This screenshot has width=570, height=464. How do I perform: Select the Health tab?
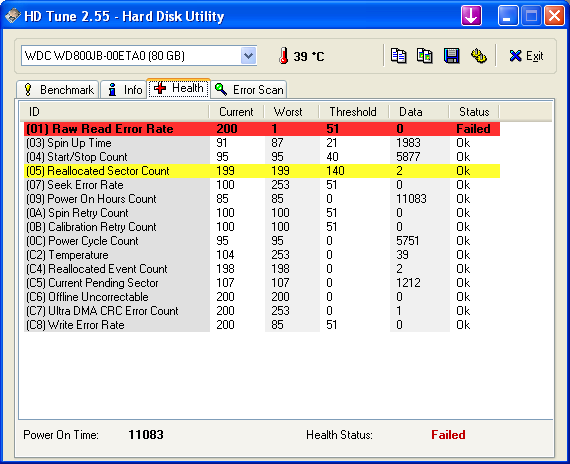pos(178,88)
